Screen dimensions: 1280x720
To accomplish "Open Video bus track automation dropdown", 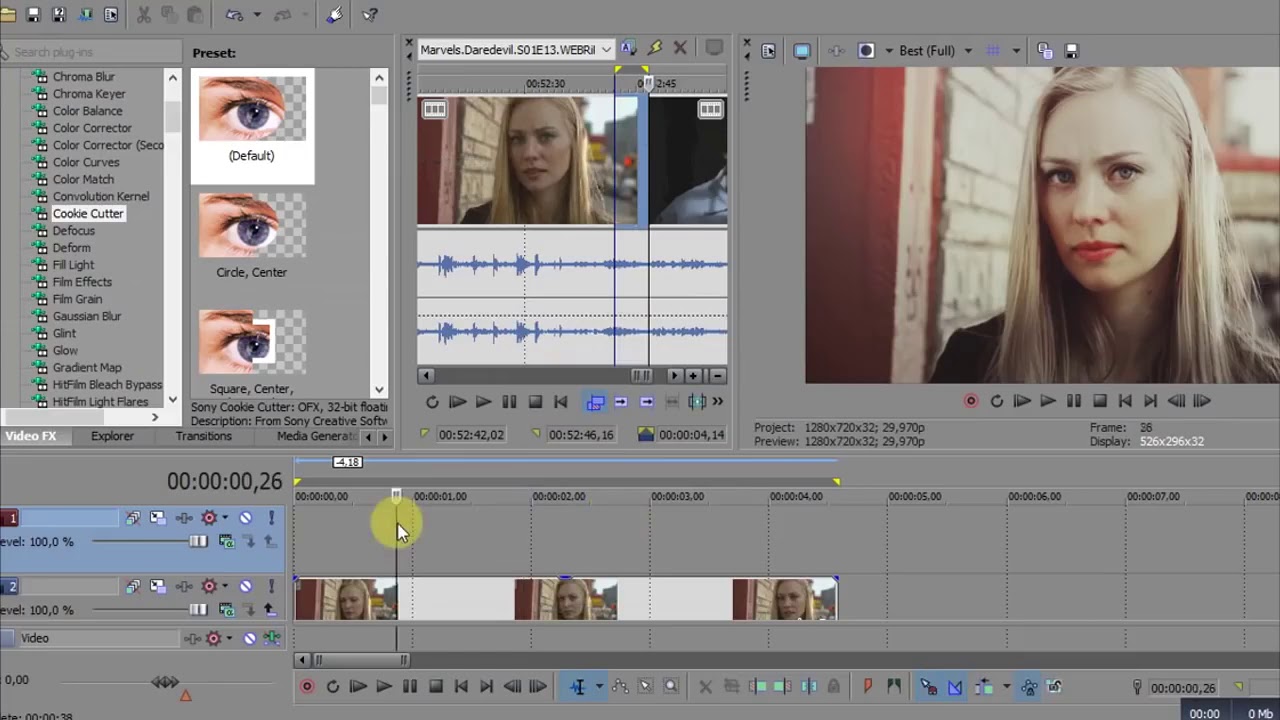I will pos(229,638).
